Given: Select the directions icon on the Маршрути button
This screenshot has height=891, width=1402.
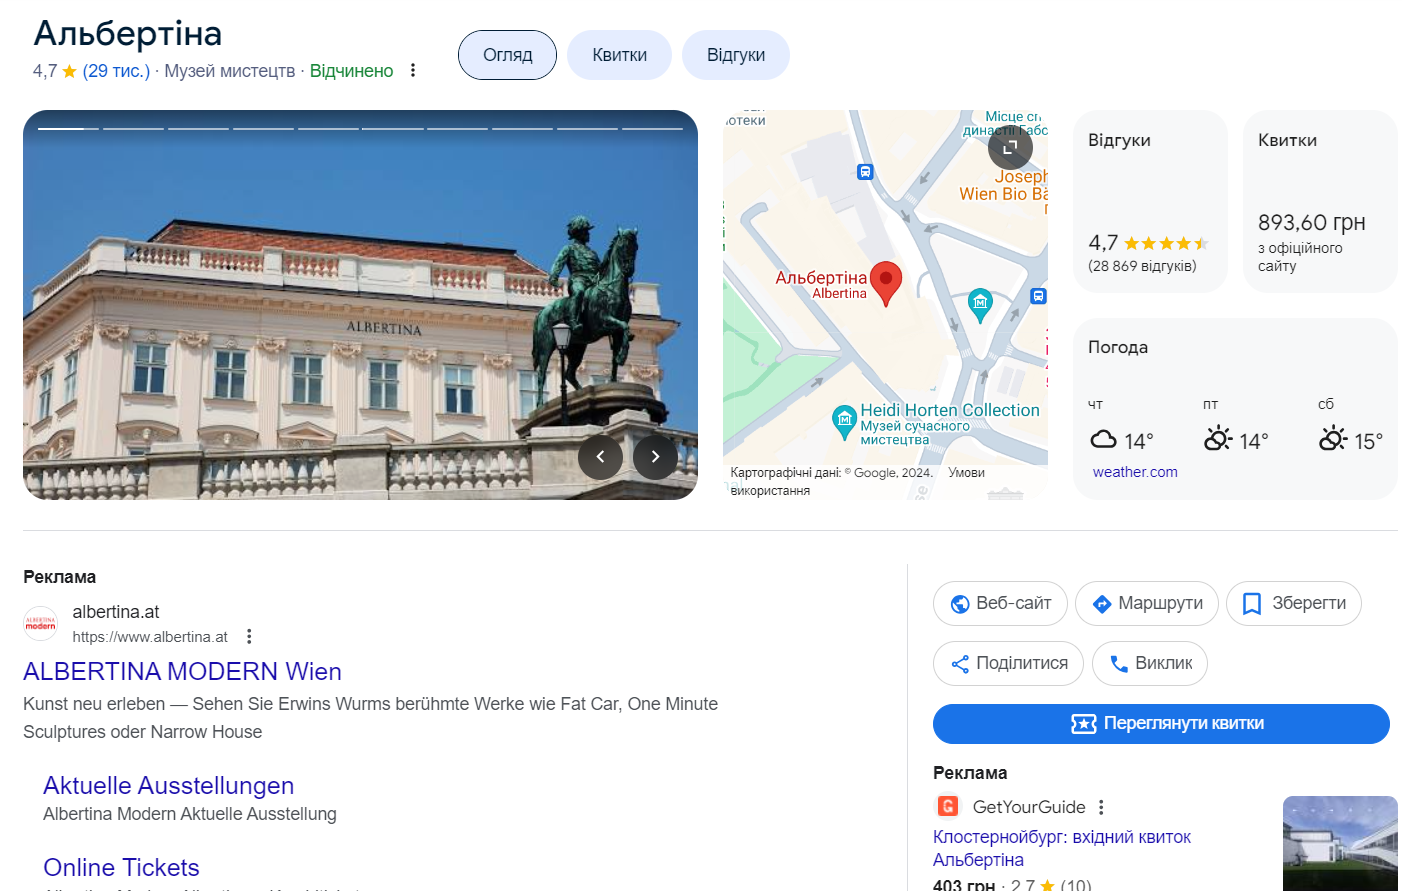Looking at the screenshot, I should 1103,603.
